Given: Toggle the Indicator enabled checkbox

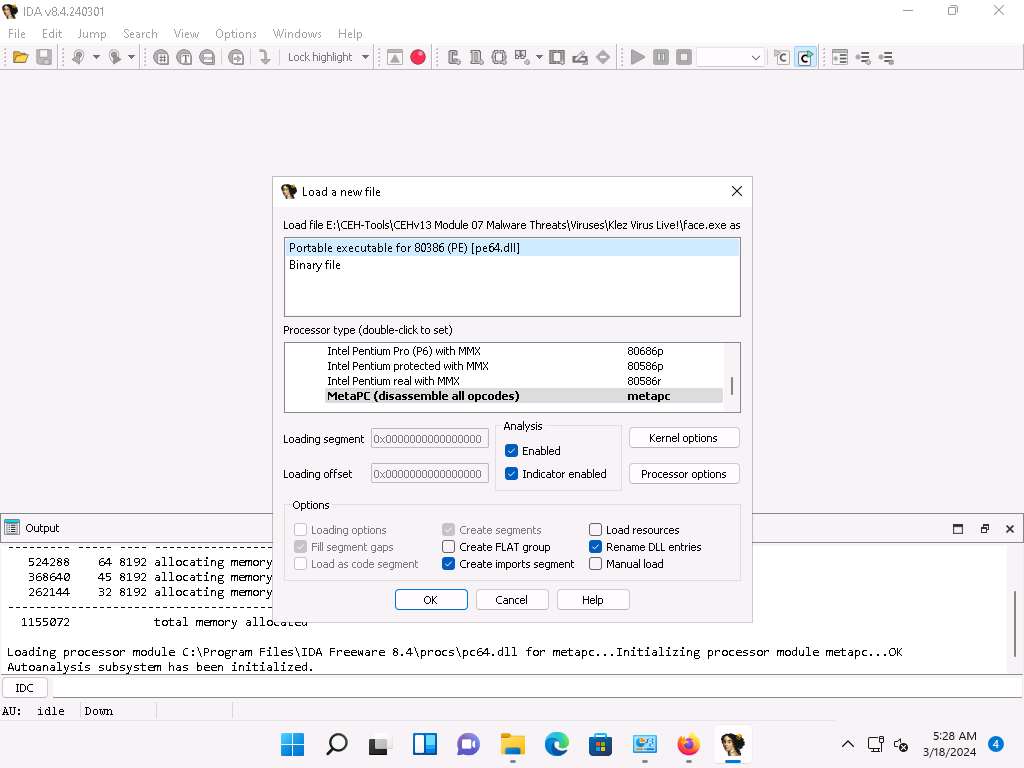Looking at the screenshot, I should tap(512, 474).
